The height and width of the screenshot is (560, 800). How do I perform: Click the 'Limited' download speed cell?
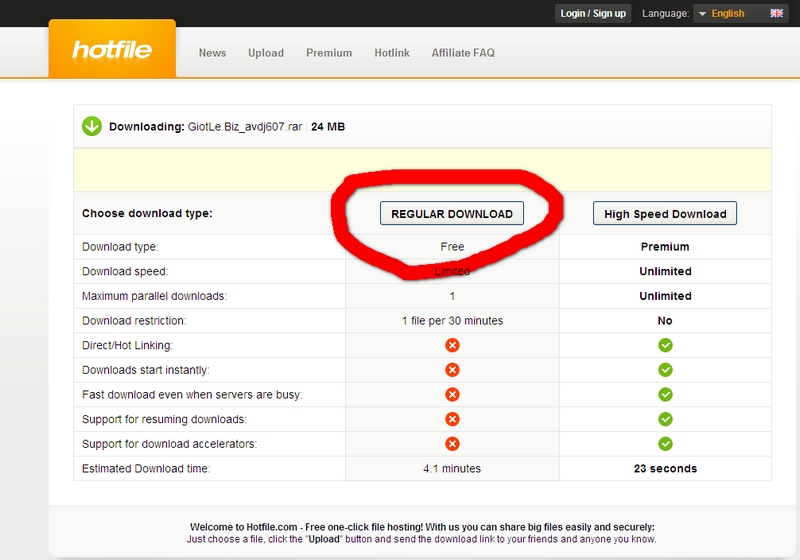click(452, 271)
